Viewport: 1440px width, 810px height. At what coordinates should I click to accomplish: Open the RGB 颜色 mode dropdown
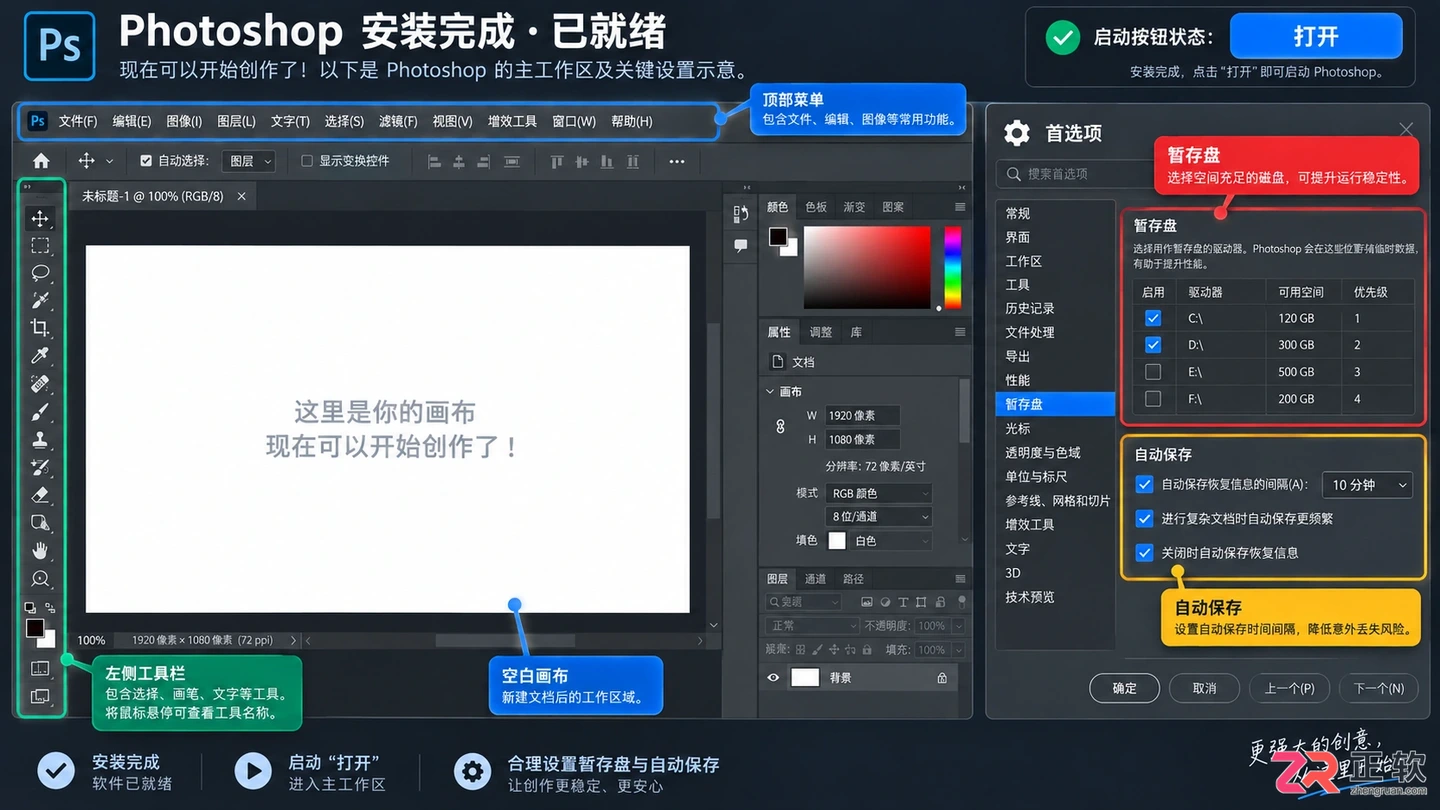click(x=879, y=493)
